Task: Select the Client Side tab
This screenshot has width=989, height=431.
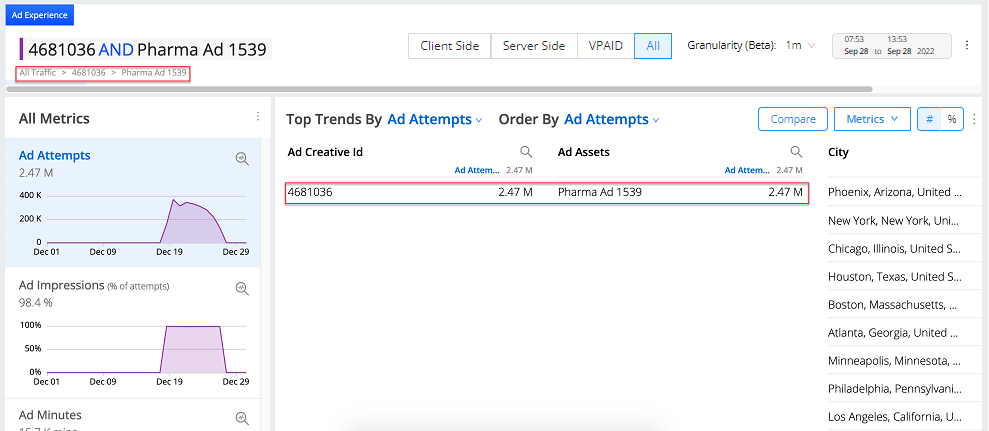Action: click(449, 46)
